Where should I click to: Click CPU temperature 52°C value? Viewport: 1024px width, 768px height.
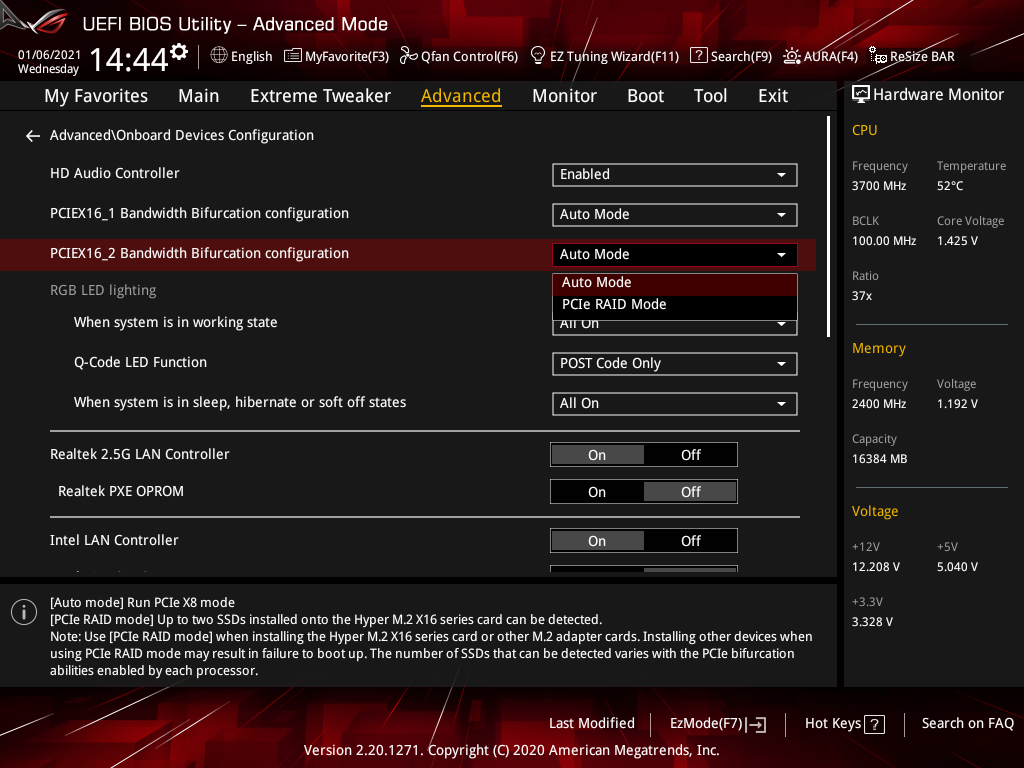[x=950, y=186]
